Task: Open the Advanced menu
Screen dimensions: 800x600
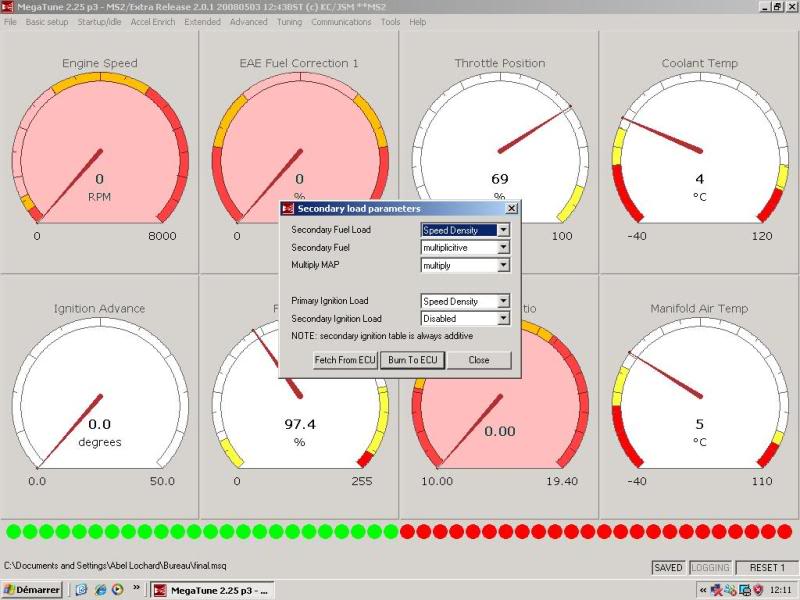Action: click(x=248, y=22)
